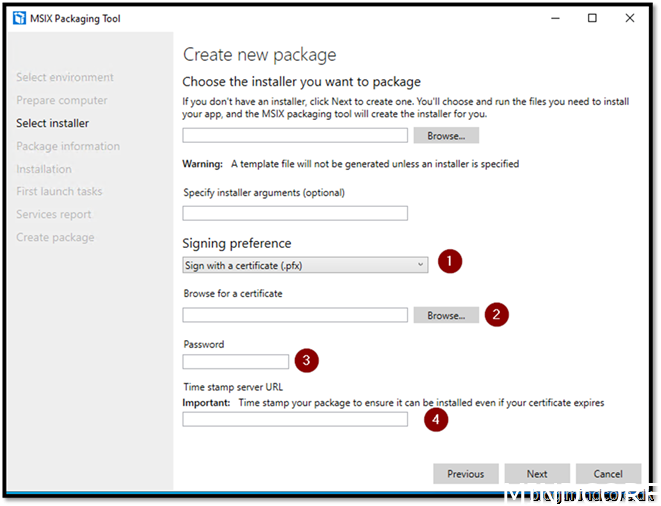The width and height of the screenshot is (661, 506).
Task: Go to the Prepare computer step
Action: coord(62,100)
